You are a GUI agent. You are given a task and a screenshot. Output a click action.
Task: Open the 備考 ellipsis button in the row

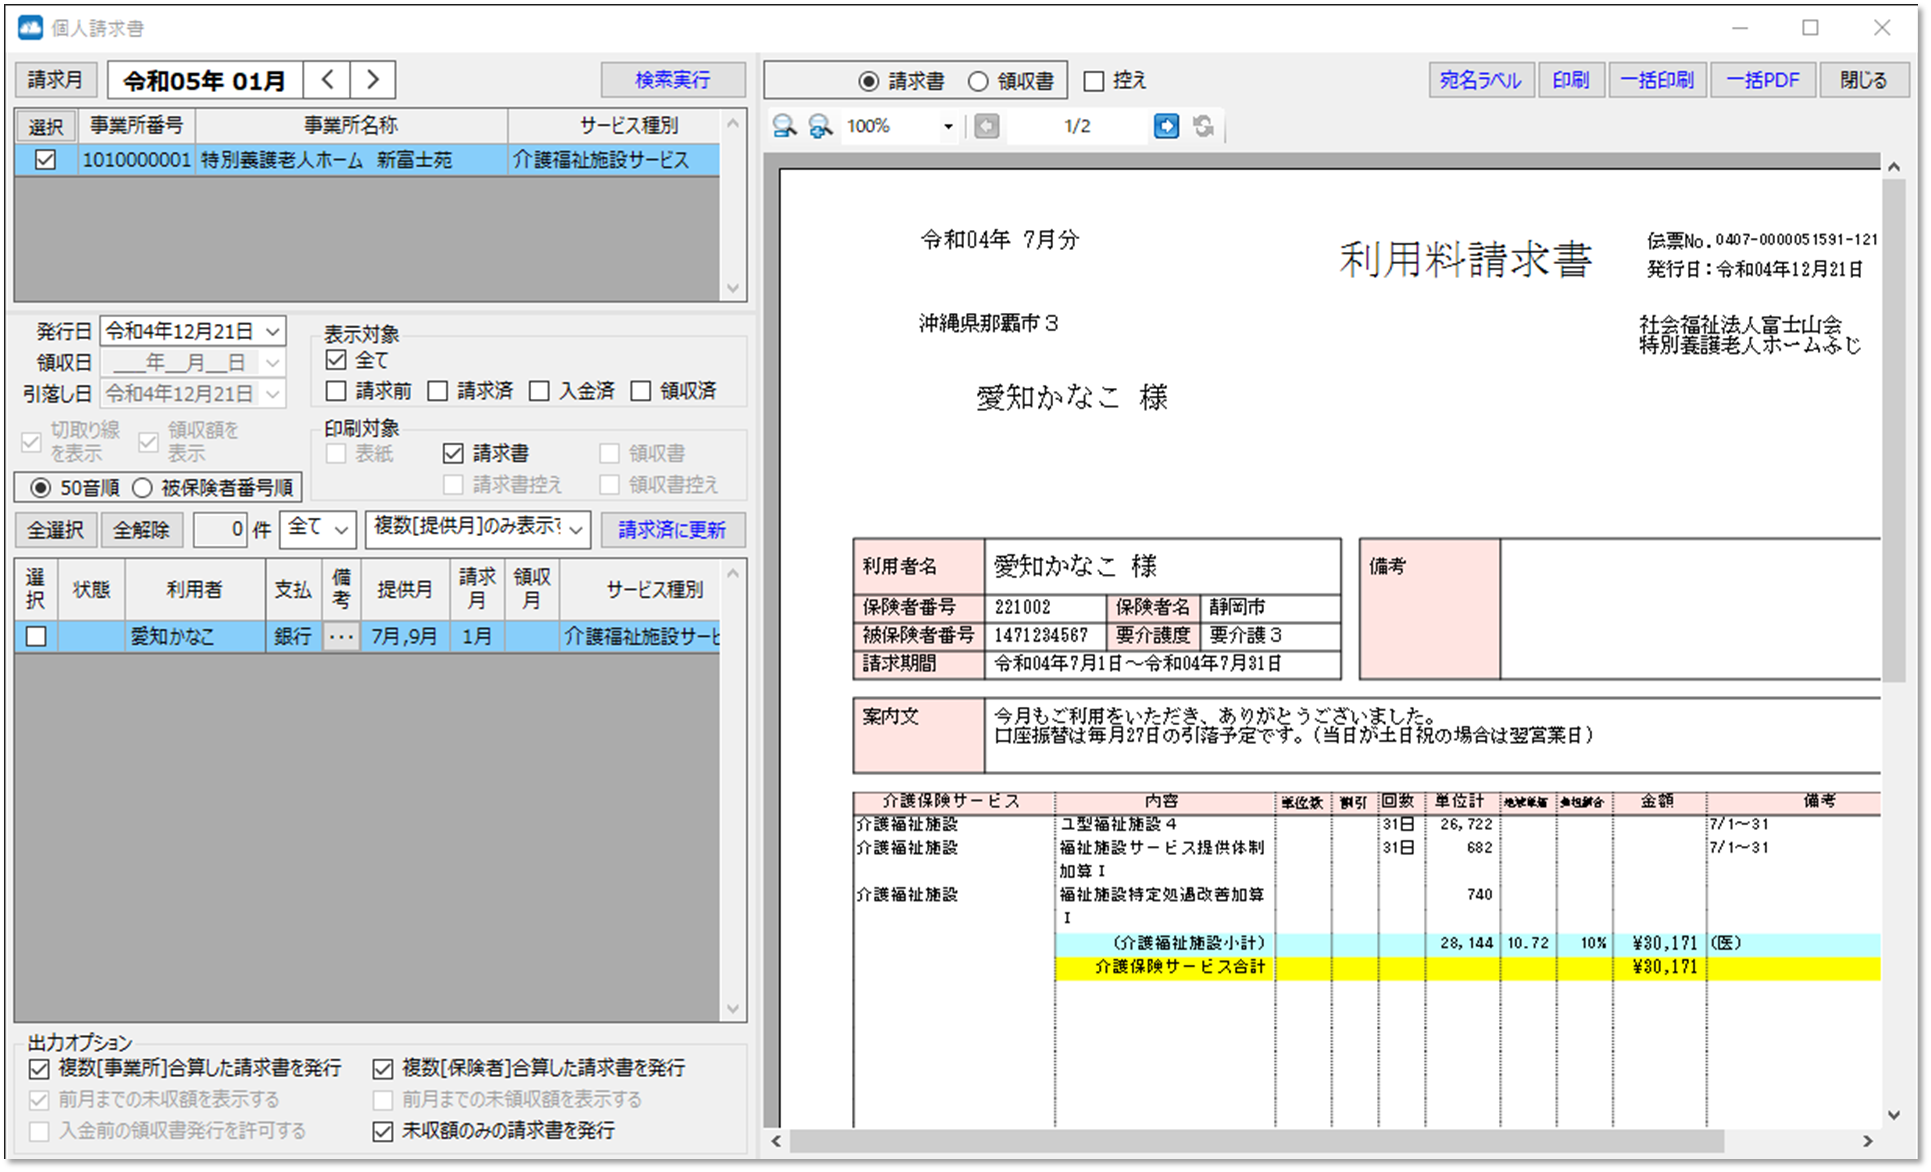click(x=340, y=636)
